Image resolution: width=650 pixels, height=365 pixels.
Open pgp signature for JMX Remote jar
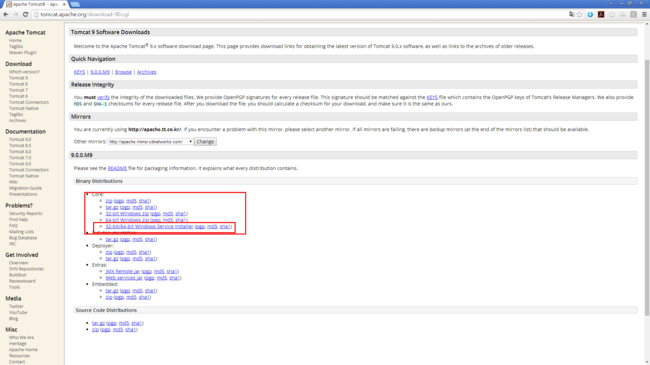point(147,272)
